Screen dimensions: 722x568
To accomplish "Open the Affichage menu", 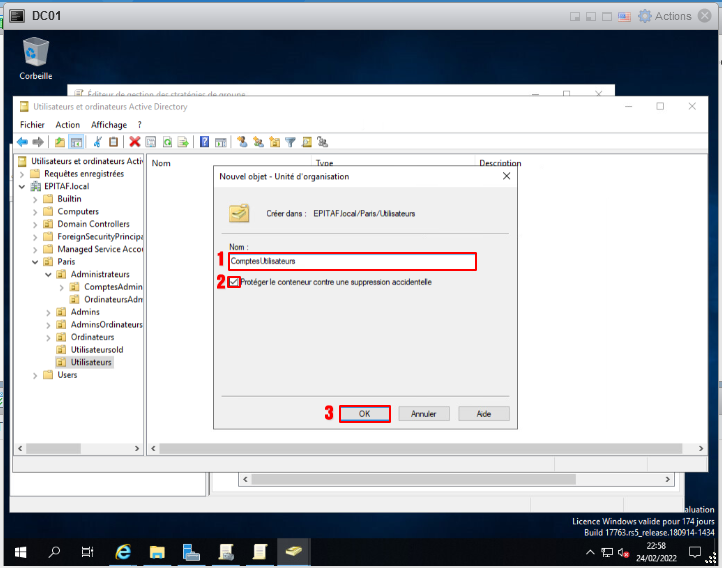I will click(109, 125).
